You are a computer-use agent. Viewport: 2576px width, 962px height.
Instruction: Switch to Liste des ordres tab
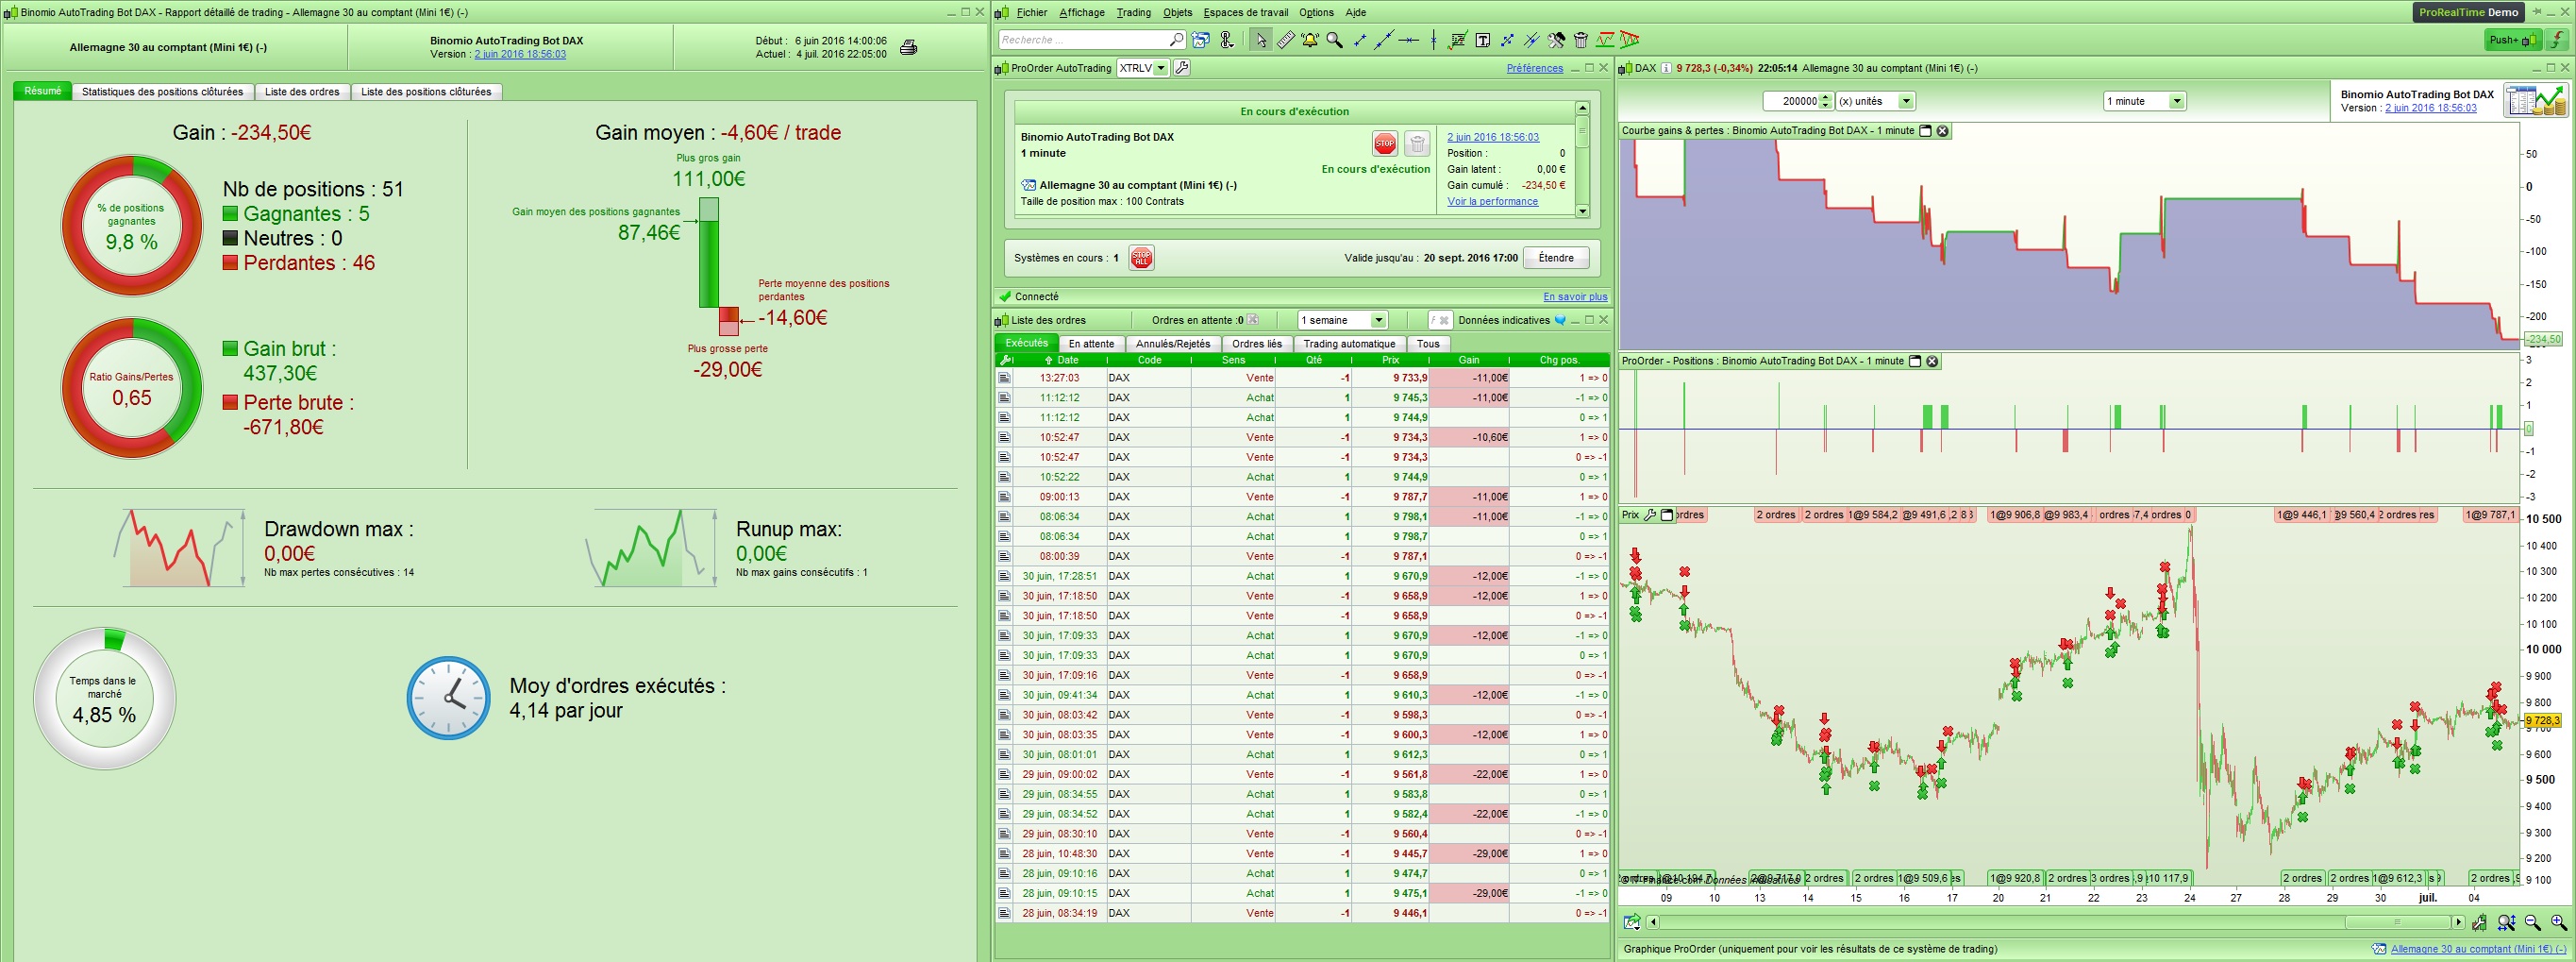(302, 92)
